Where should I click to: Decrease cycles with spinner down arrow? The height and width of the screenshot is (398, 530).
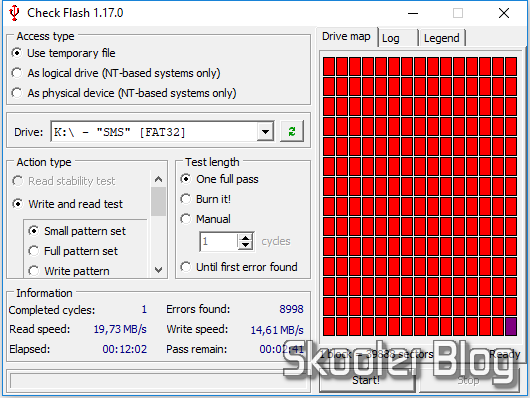click(x=245, y=245)
